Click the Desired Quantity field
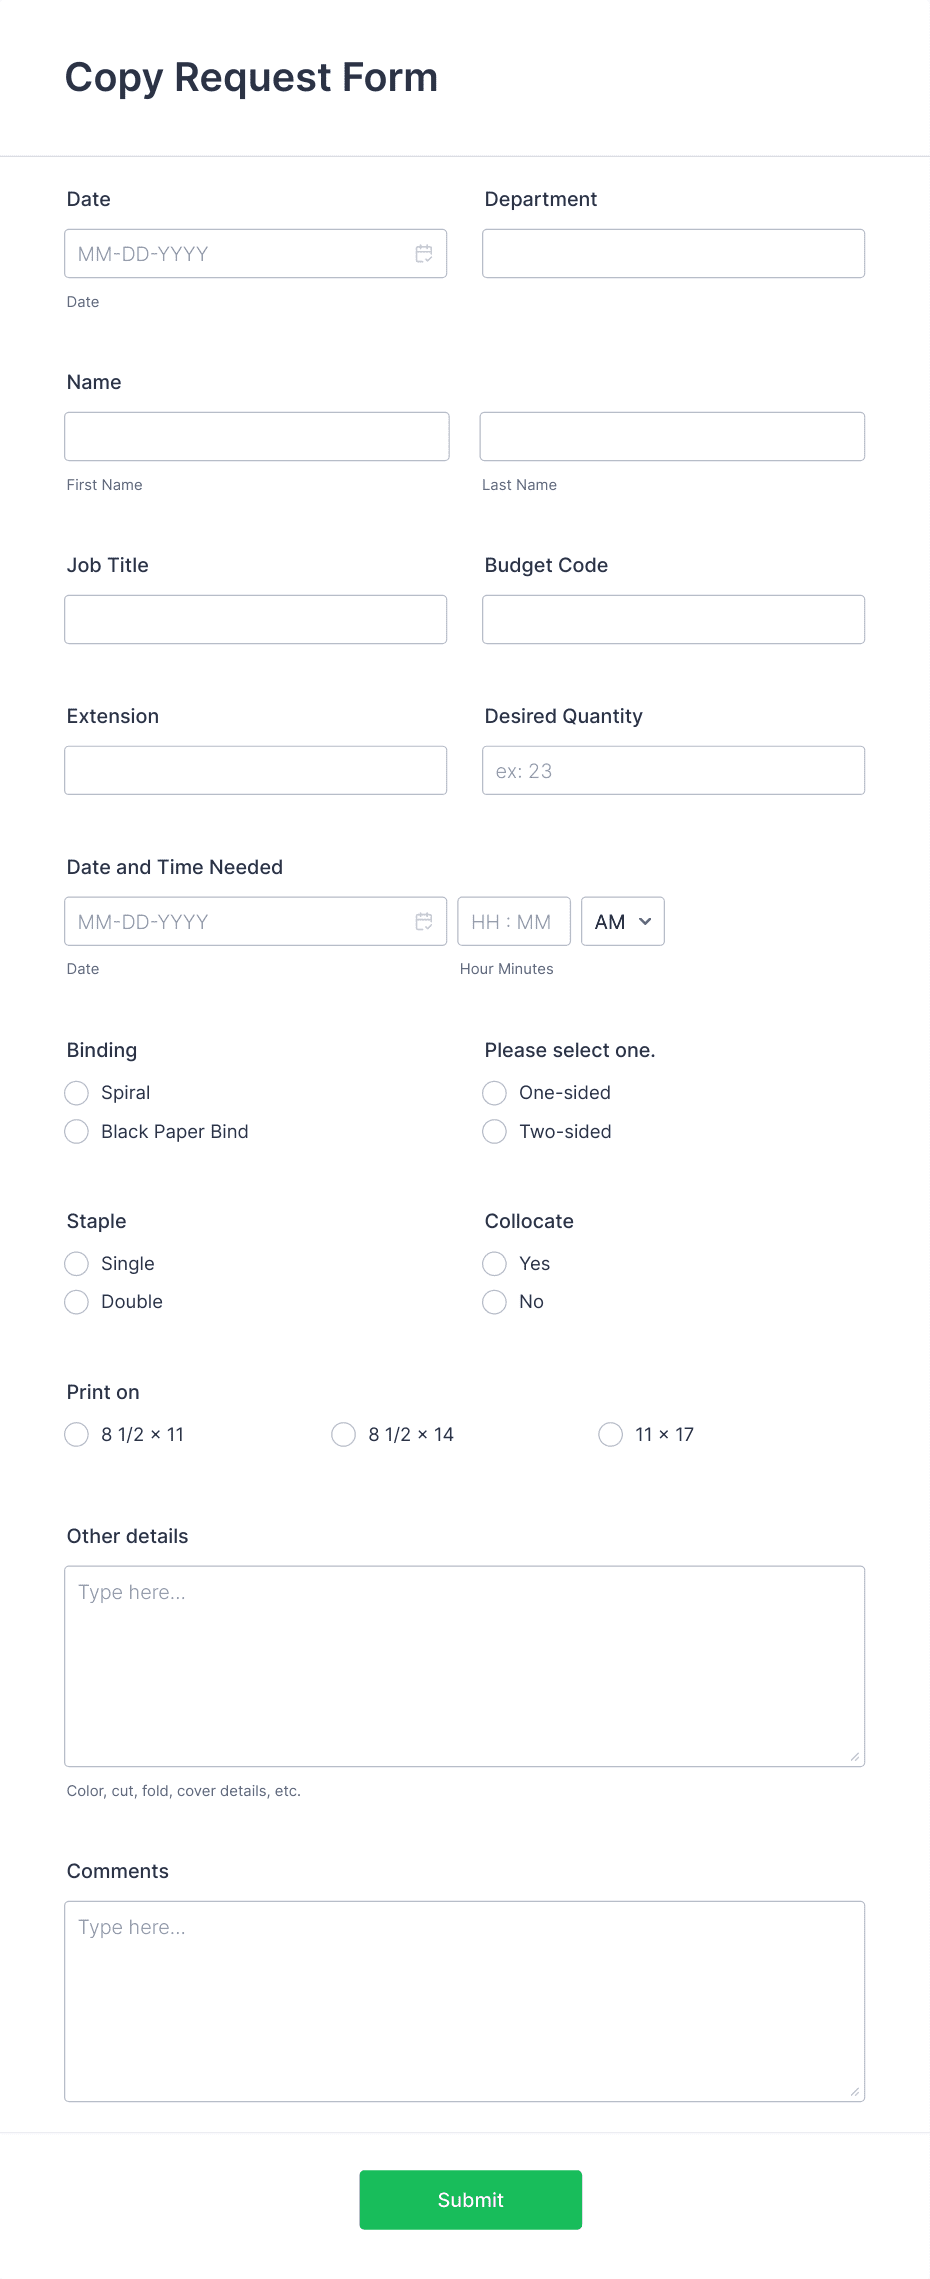 pyautogui.click(x=672, y=770)
